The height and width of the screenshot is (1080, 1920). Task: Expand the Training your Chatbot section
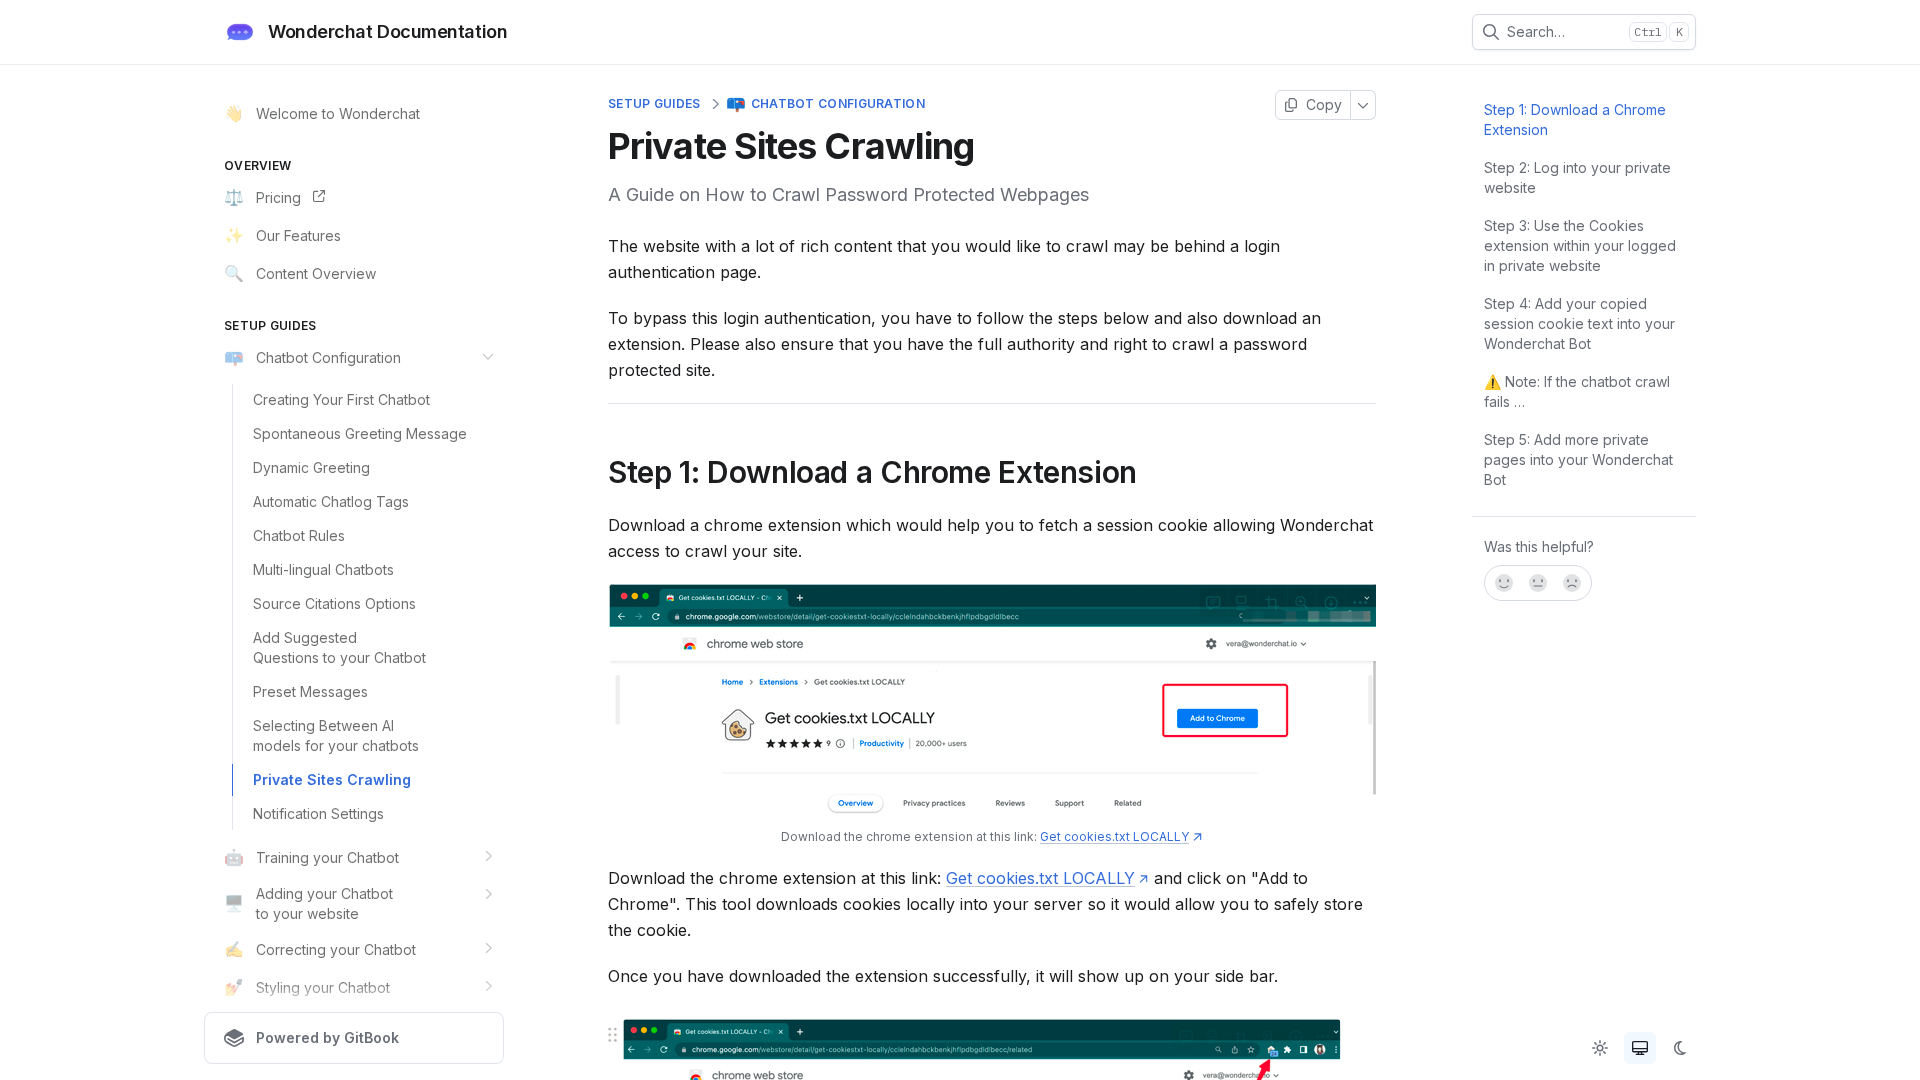(488, 857)
